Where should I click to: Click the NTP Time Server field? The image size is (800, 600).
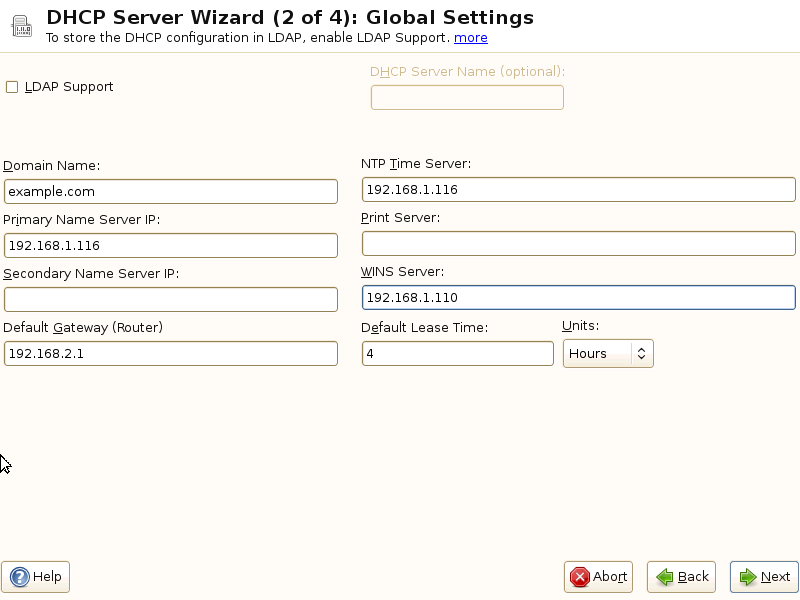tap(579, 190)
